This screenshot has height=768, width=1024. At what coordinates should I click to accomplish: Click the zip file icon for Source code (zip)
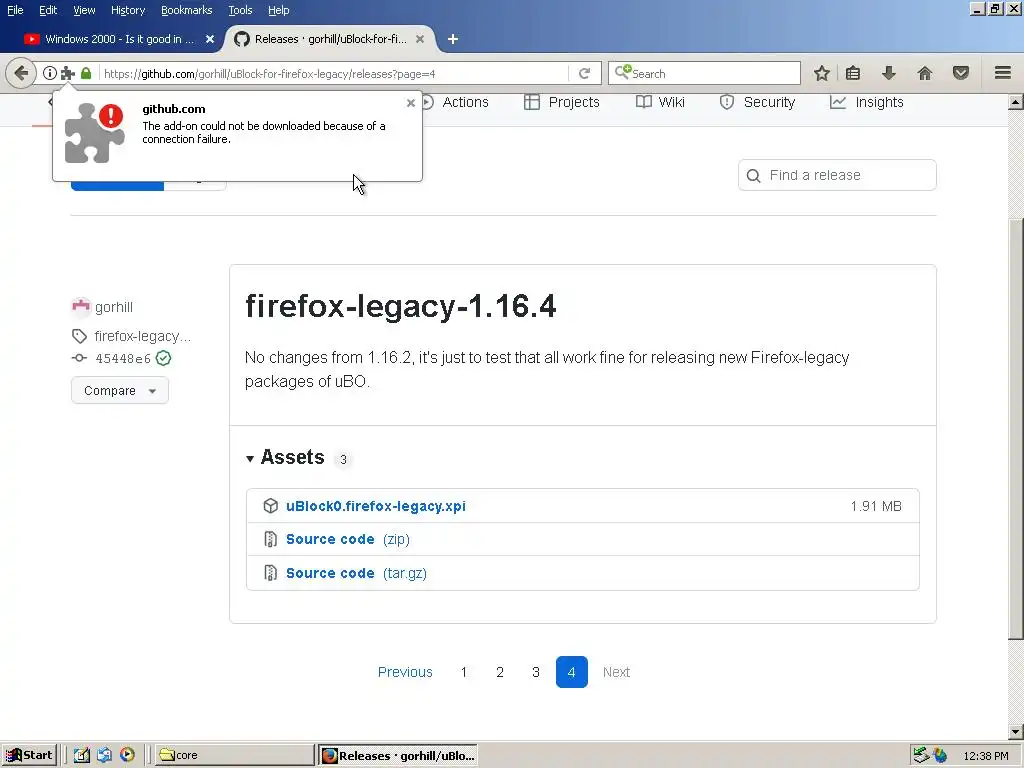tap(270, 539)
